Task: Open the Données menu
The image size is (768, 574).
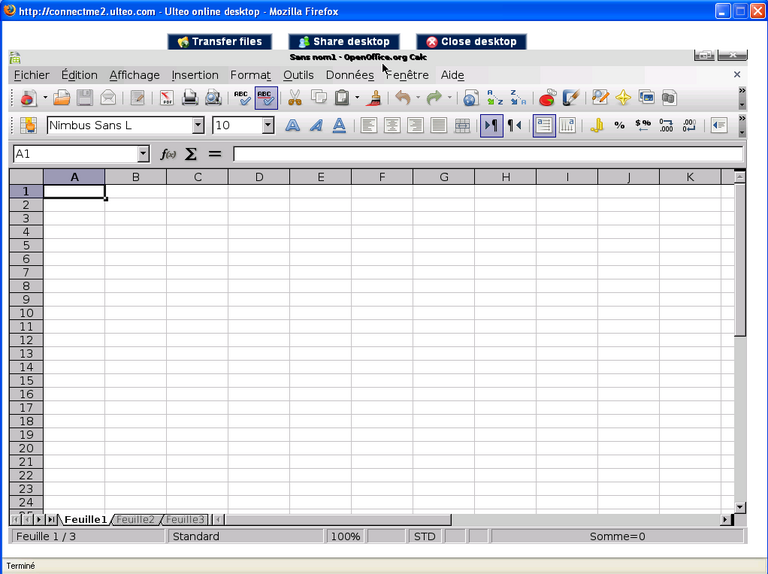Action: tap(350, 75)
